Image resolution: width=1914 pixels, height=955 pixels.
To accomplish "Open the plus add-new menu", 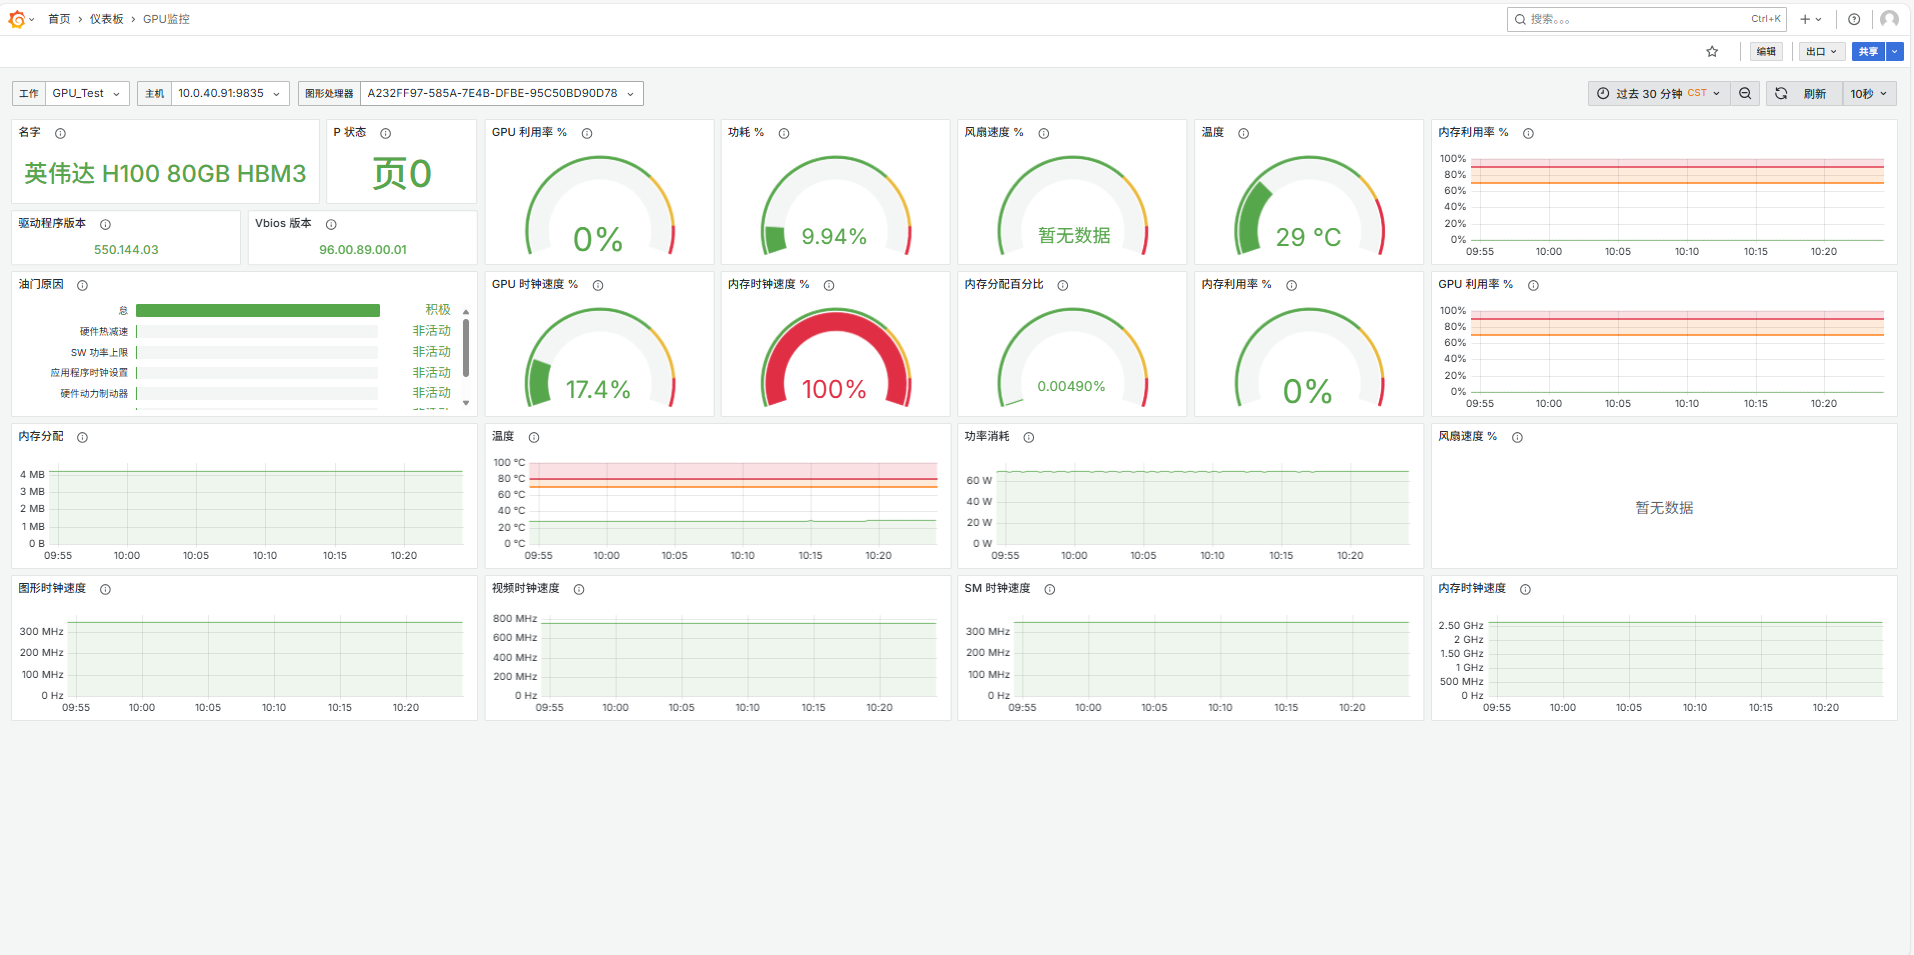I will 1810,19.
